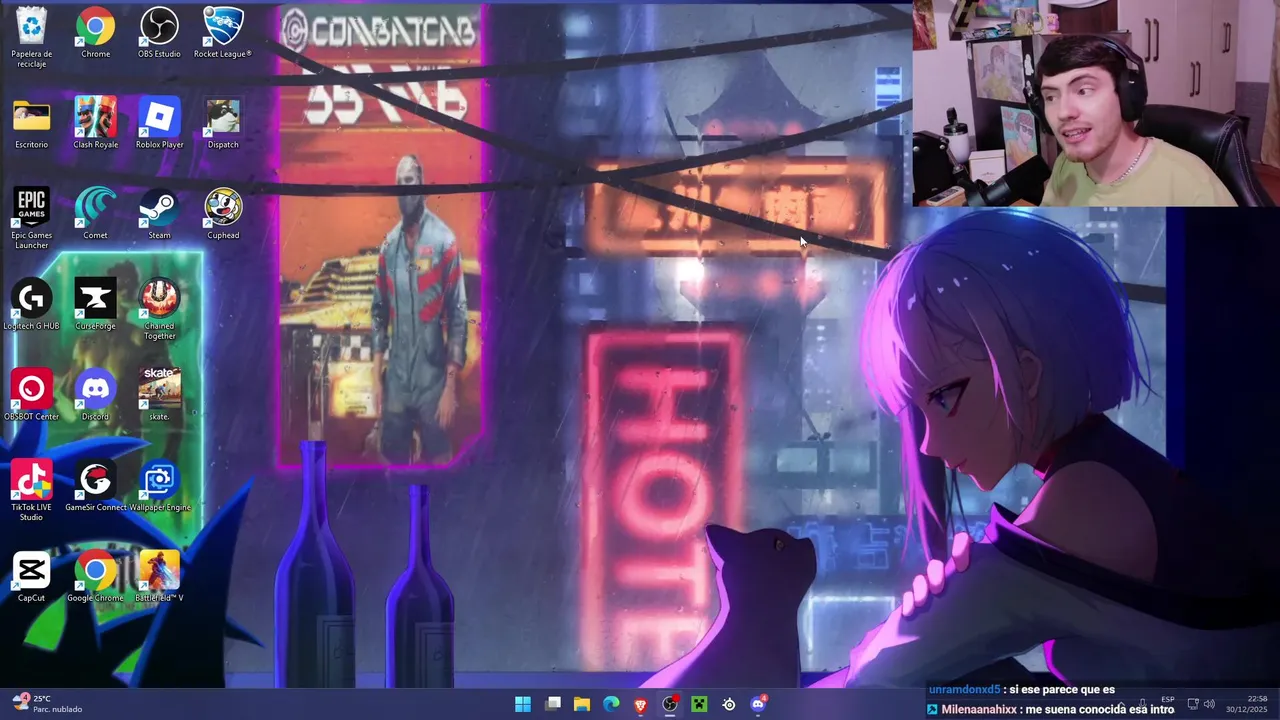Open the volume speaker tray icon
The width and height of the screenshot is (1280, 720).
1209,704
